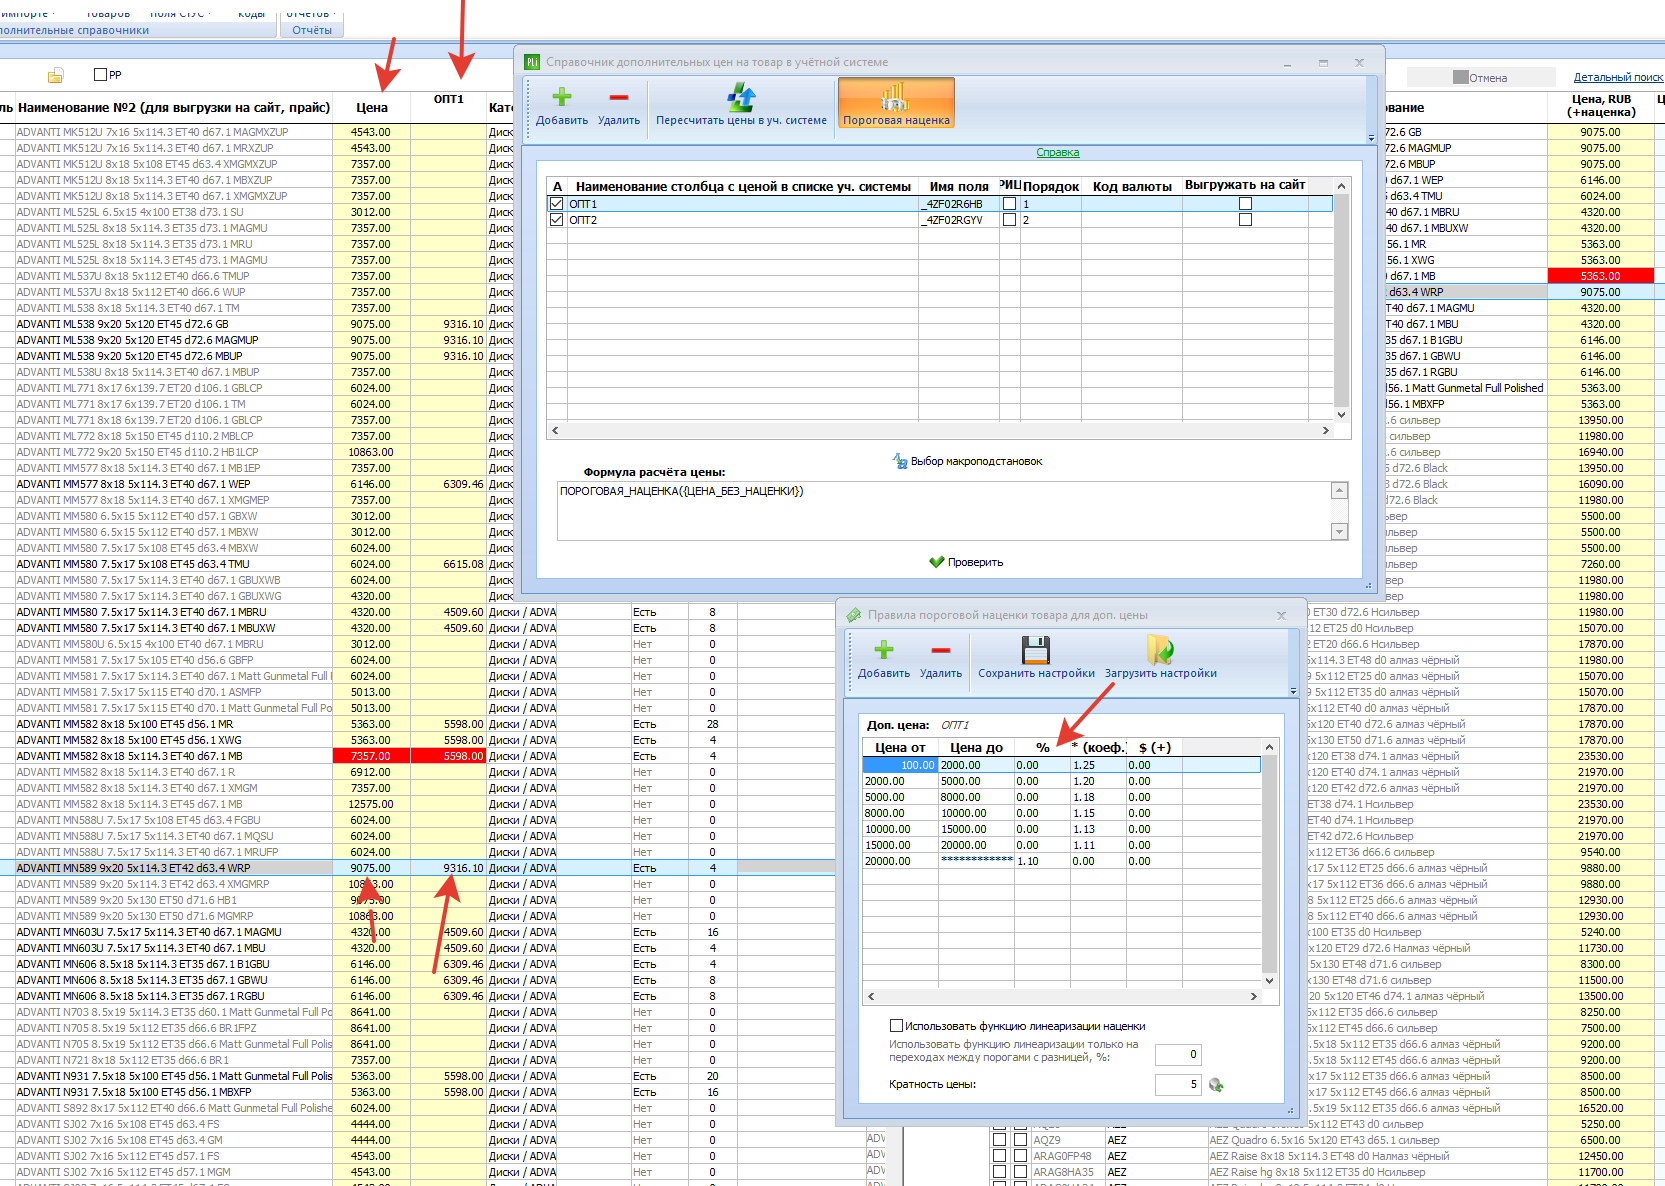This screenshot has height=1186, width=1665.
Task: Click Пересчитать цены в уч. системе icon
Action: (x=741, y=97)
